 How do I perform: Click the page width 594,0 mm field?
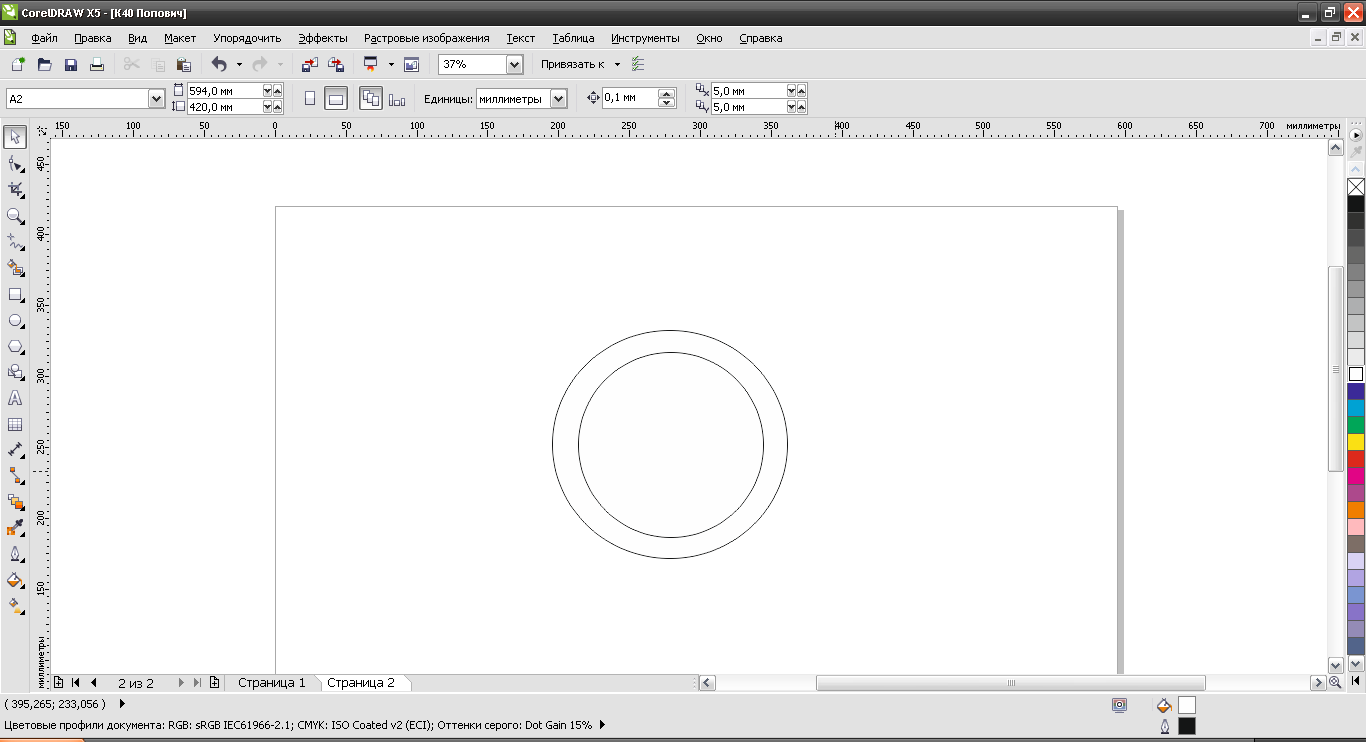(x=225, y=91)
